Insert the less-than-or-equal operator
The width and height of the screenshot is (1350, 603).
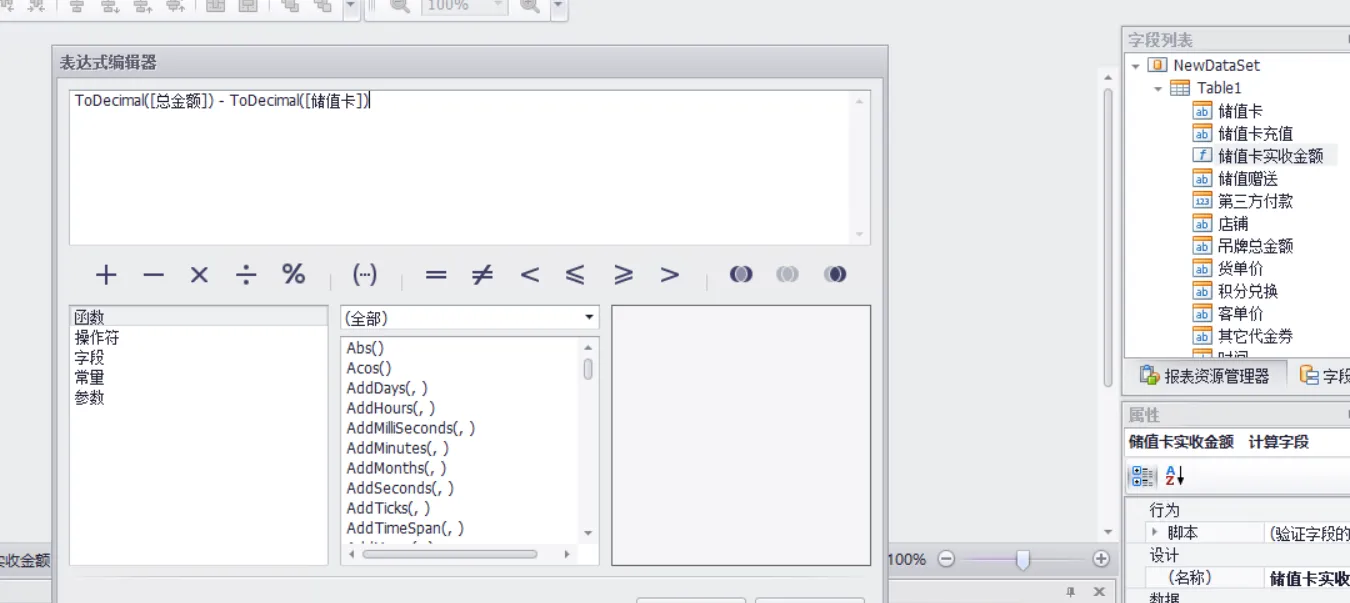(x=575, y=275)
